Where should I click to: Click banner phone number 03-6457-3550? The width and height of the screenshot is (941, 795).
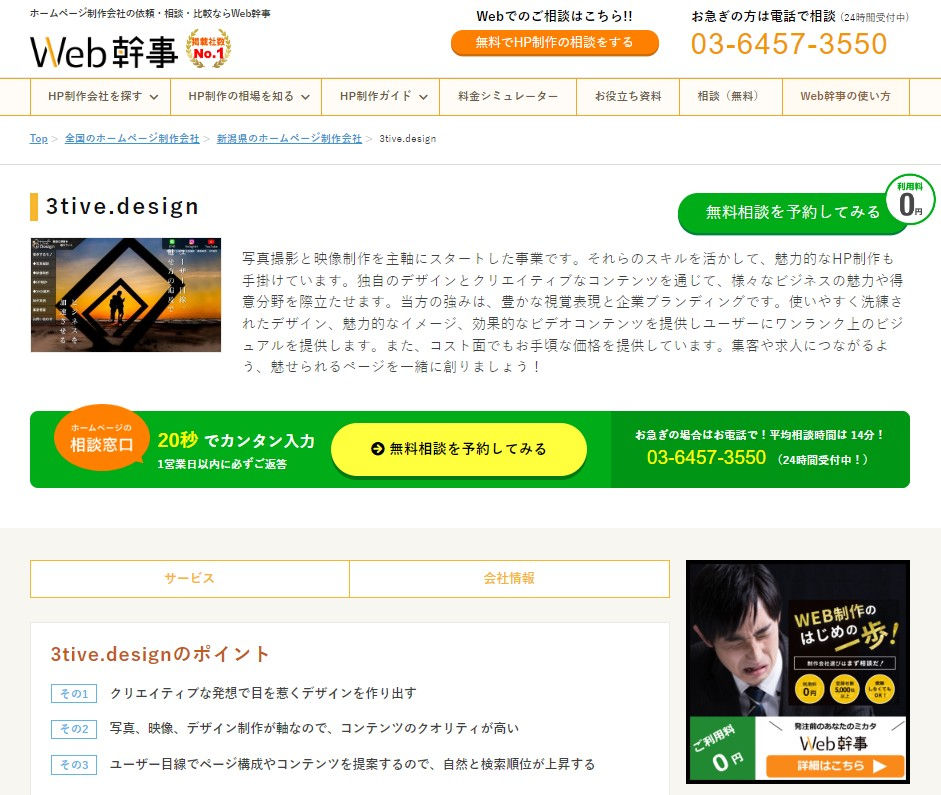(706, 457)
